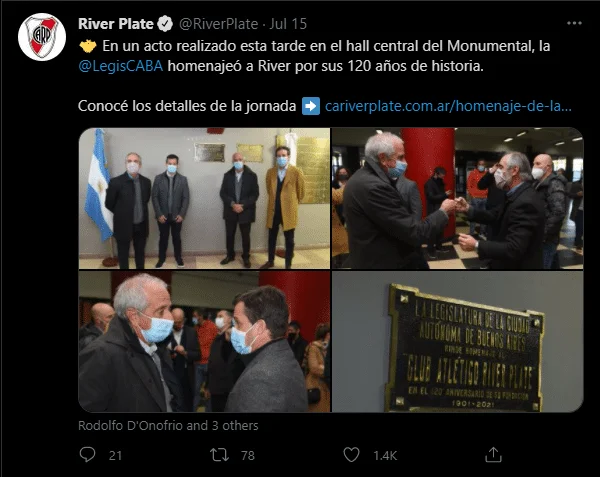Open the River Plate display name

(116, 24)
